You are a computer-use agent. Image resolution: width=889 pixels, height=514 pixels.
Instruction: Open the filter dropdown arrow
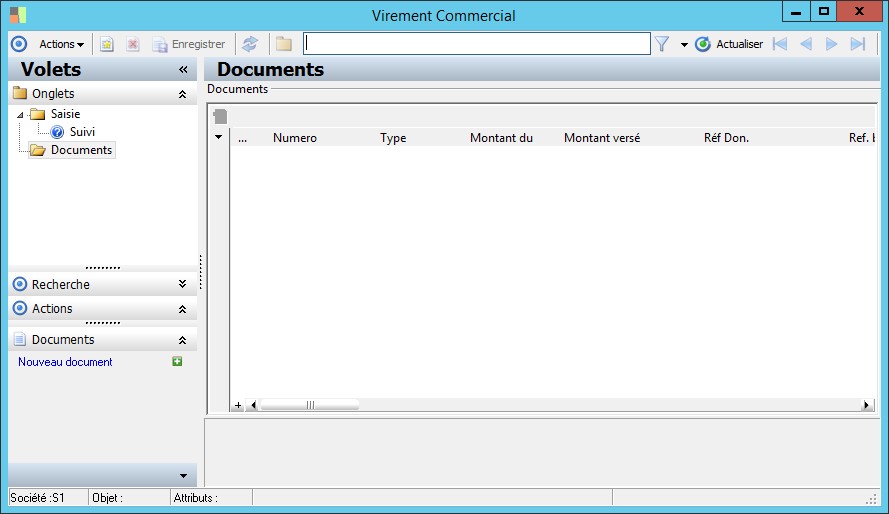click(x=684, y=45)
